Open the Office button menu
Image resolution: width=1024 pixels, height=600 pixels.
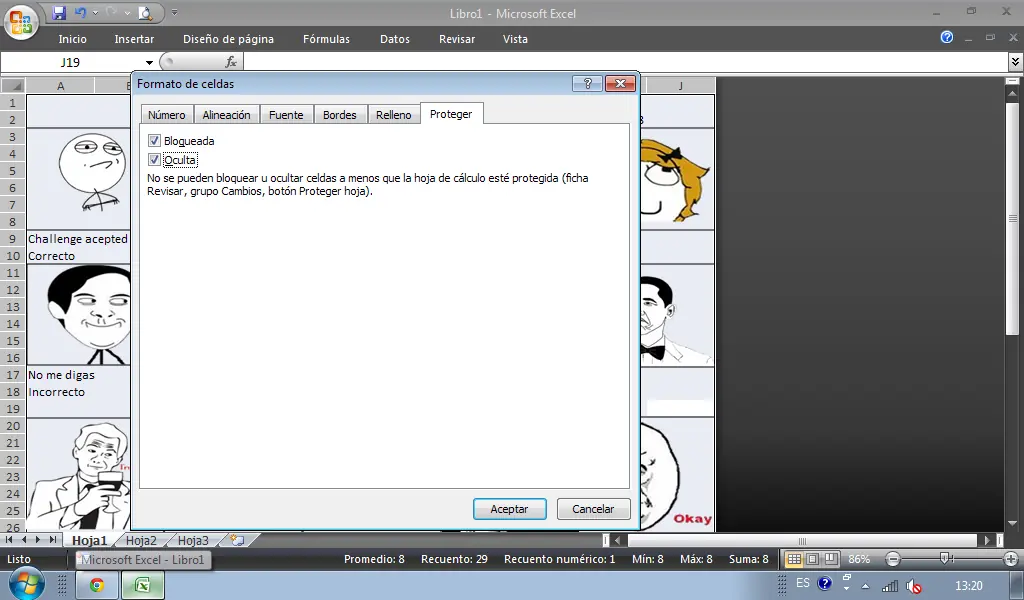(x=21, y=22)
